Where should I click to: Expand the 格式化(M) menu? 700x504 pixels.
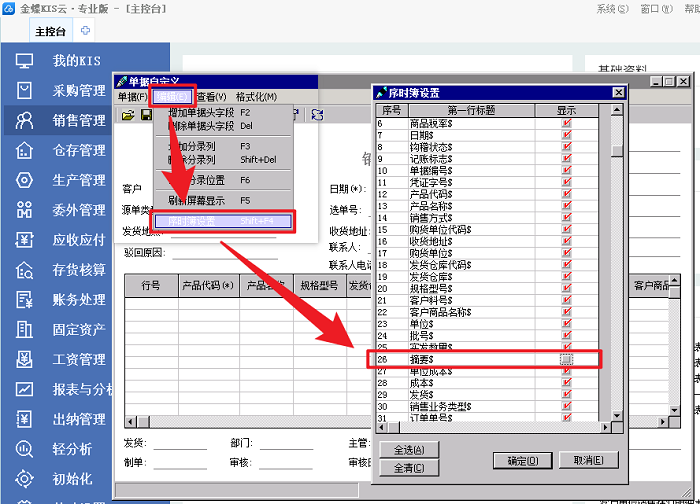(x=256, y=97)
